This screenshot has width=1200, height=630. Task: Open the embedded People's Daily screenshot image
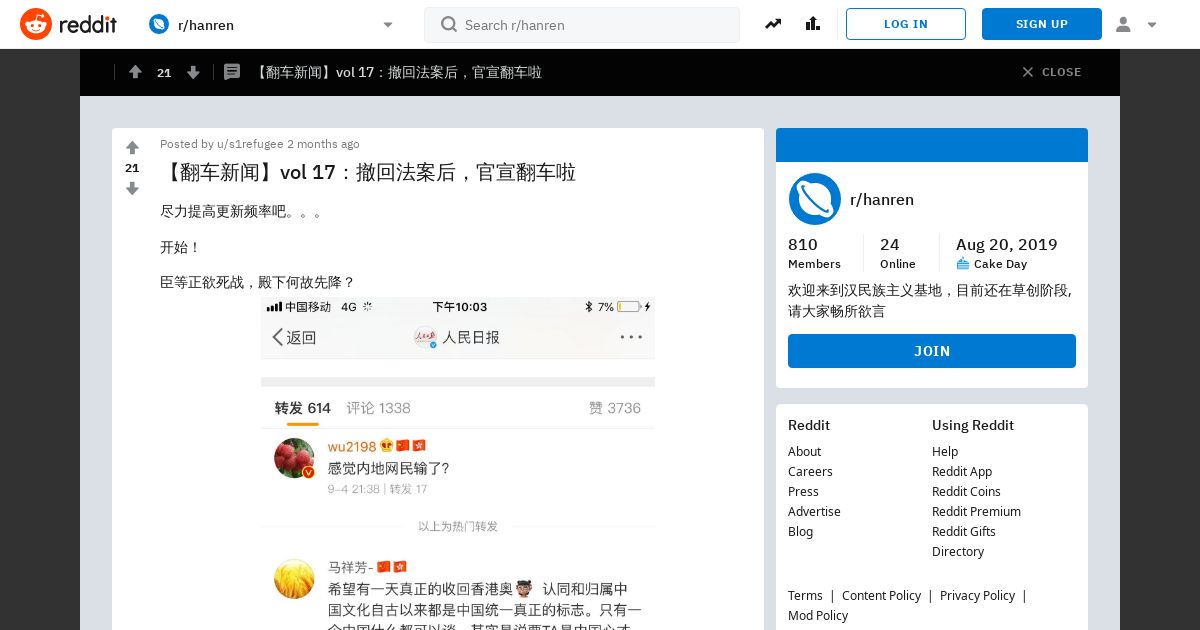458,463
